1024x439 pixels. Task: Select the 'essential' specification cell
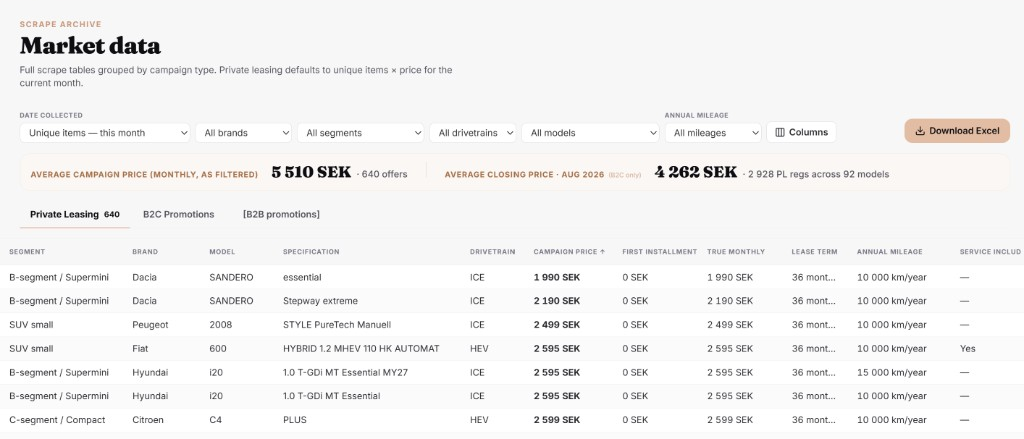click(302, 277)
